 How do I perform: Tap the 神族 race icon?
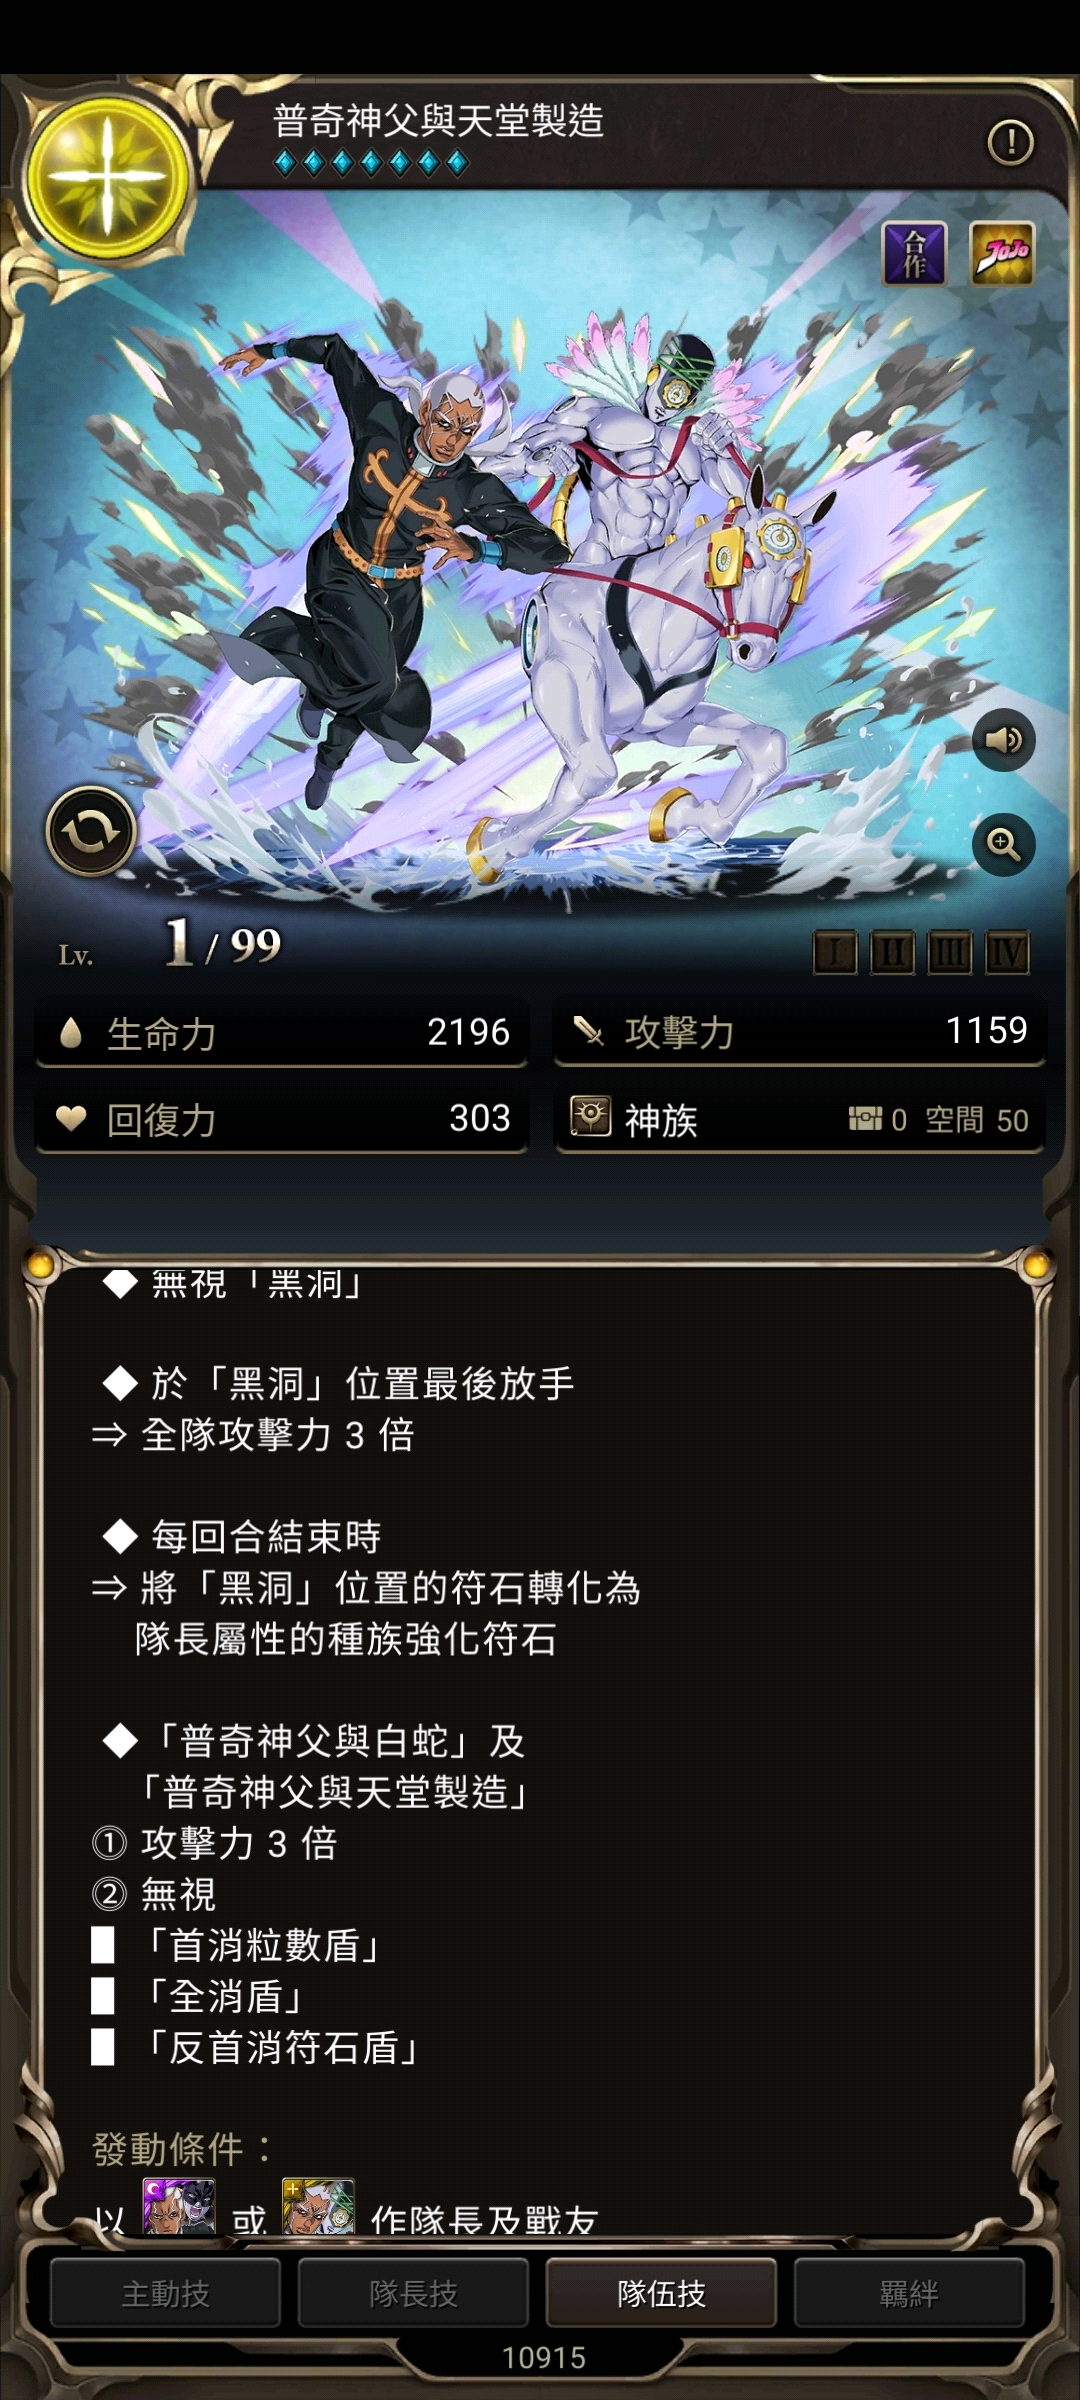[590, 1116]
